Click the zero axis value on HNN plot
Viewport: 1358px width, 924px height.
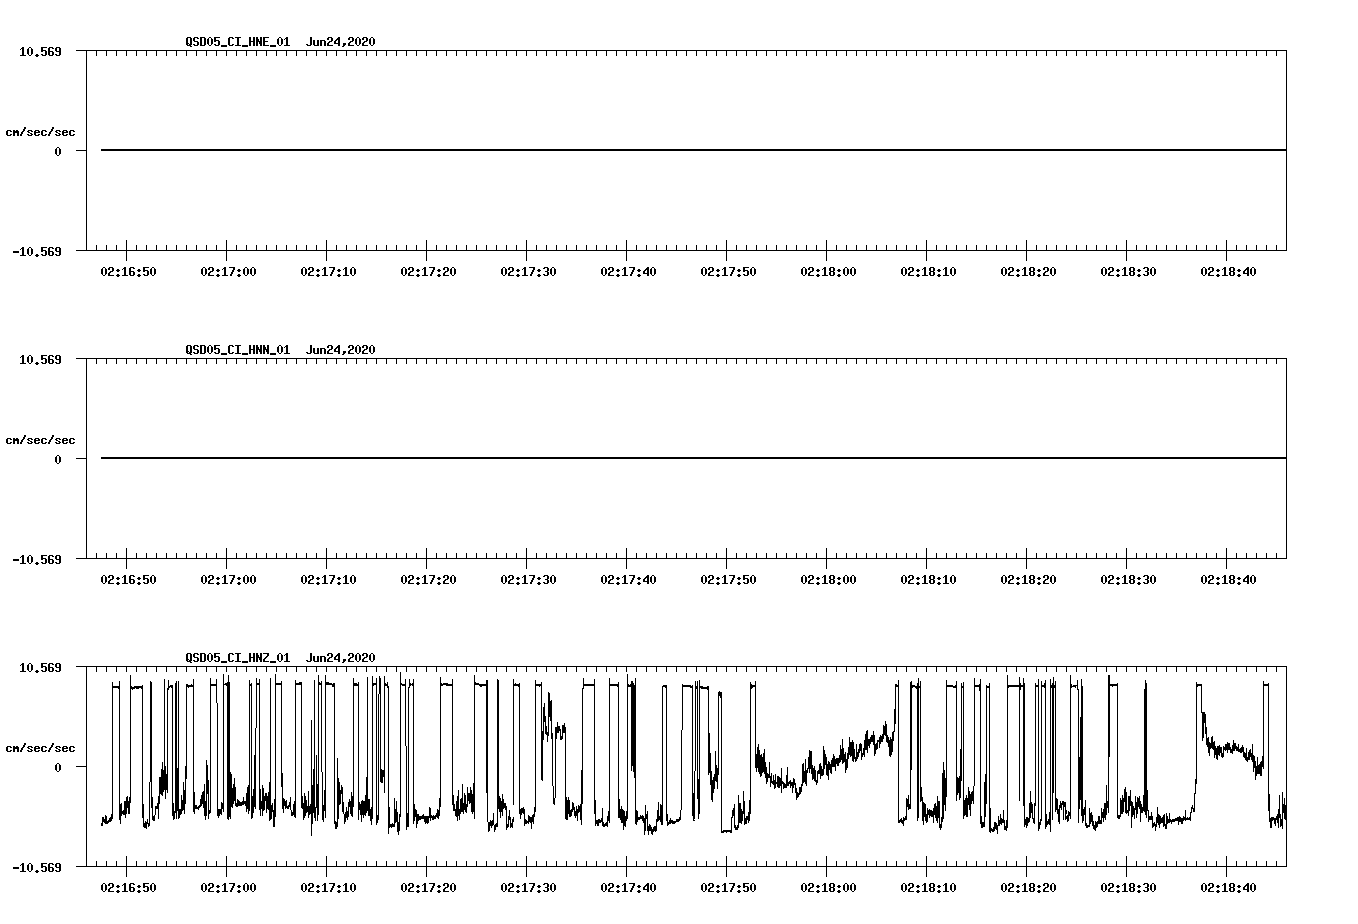58,459
